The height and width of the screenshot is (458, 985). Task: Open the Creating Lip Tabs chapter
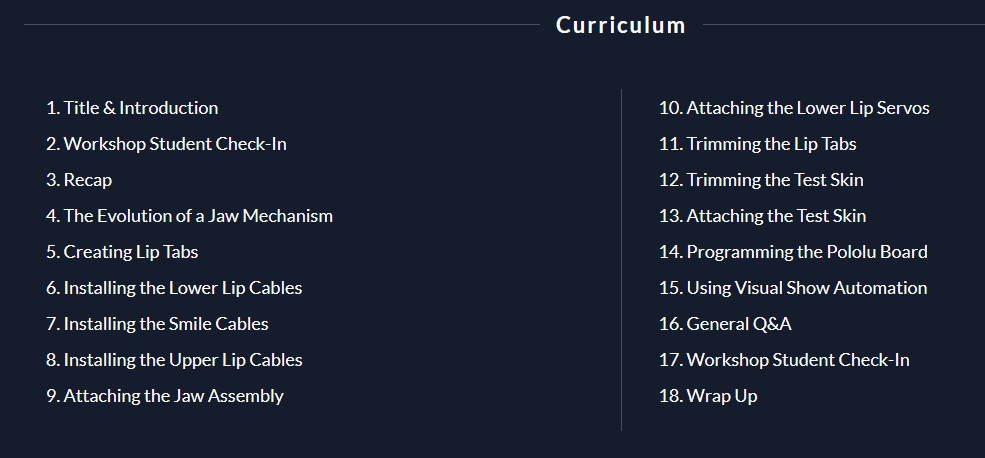122,252
